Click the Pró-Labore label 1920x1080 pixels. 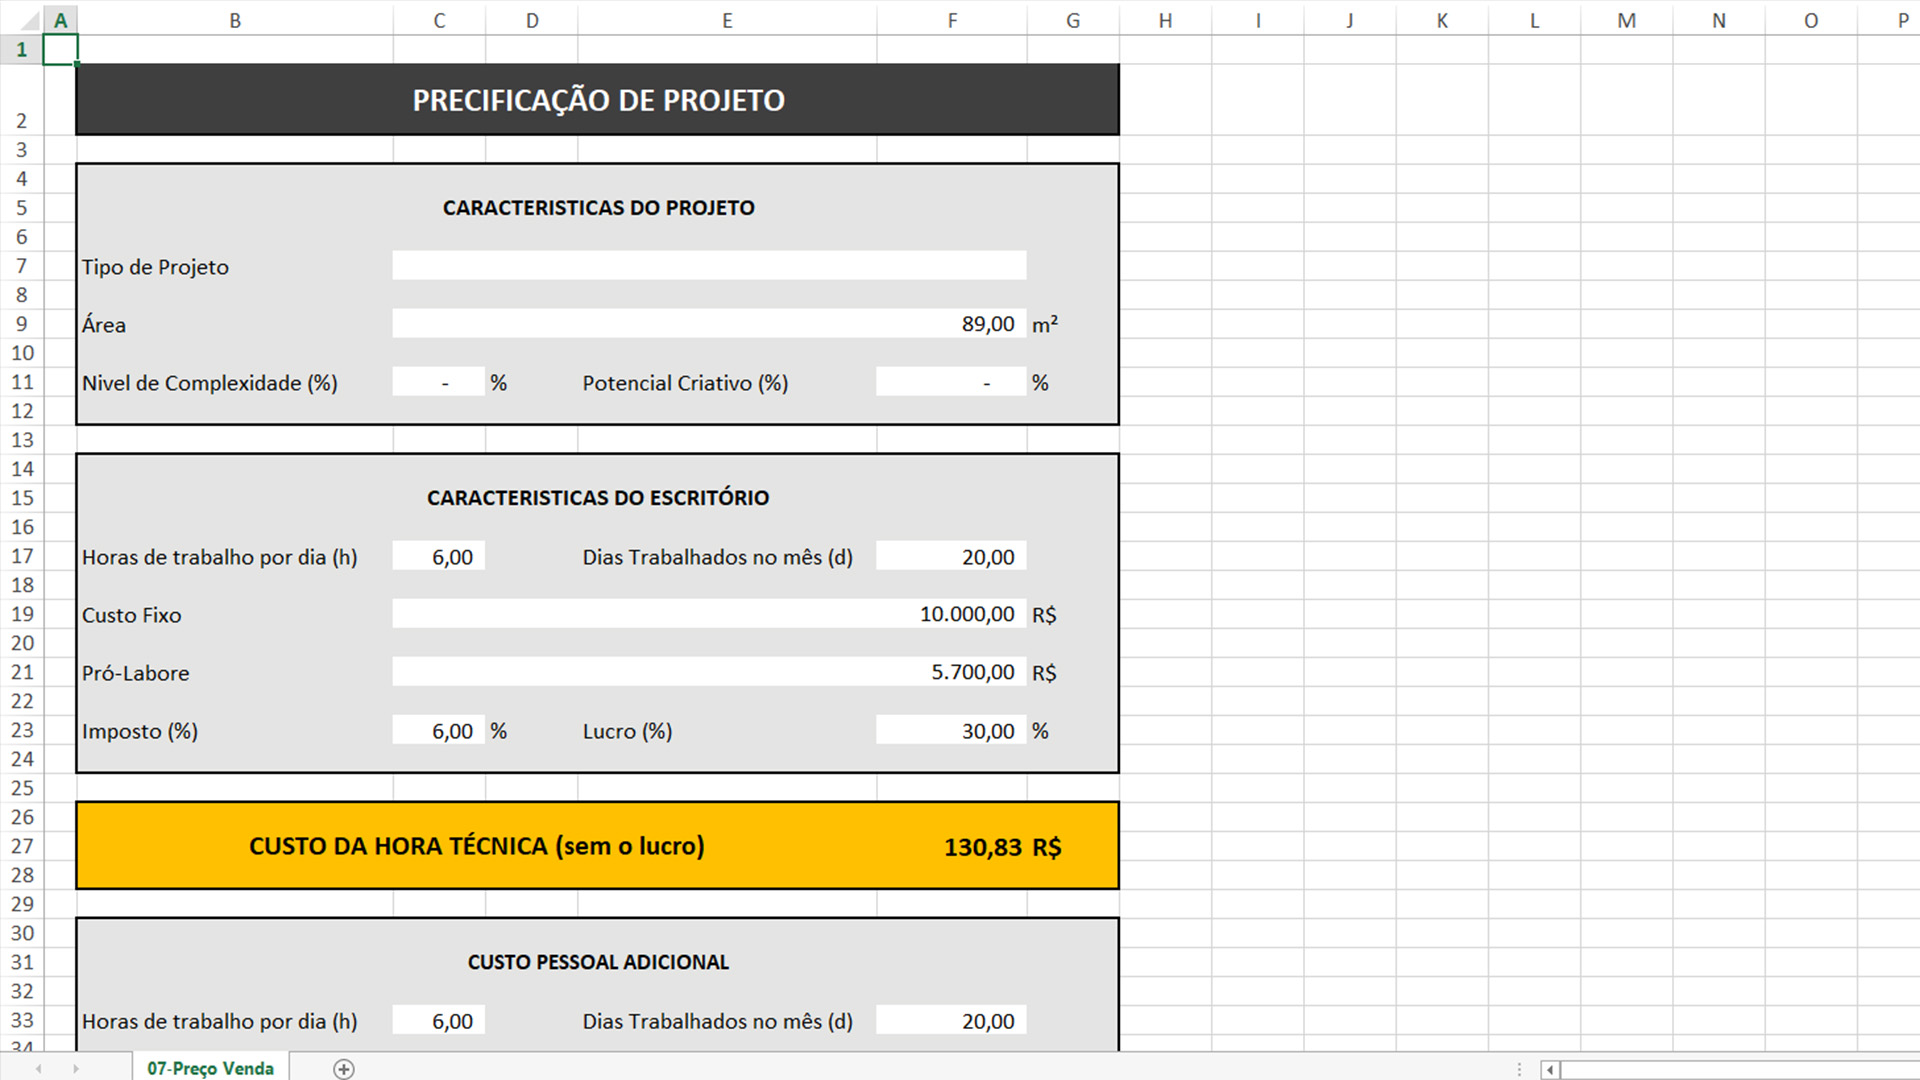click(x=135, y=673)
